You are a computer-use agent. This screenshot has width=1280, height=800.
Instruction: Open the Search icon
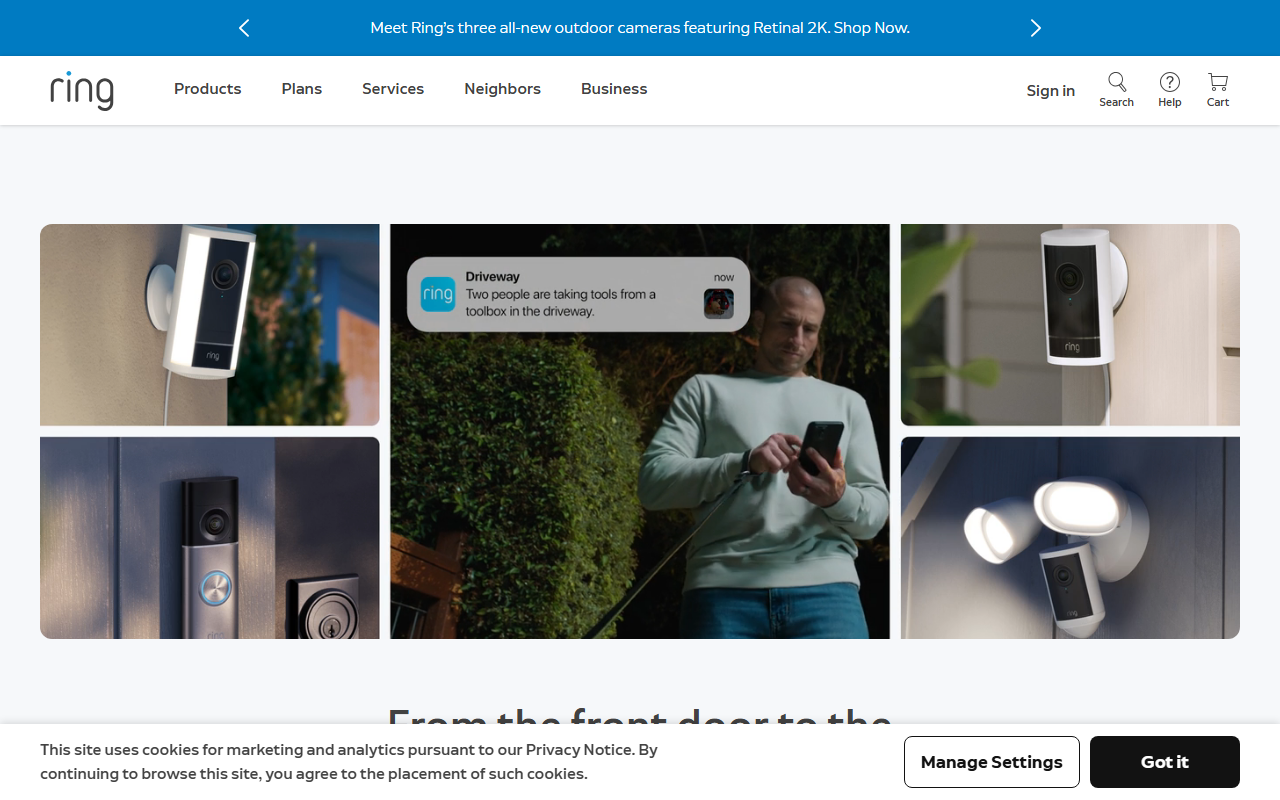(x=1116, y=90)
